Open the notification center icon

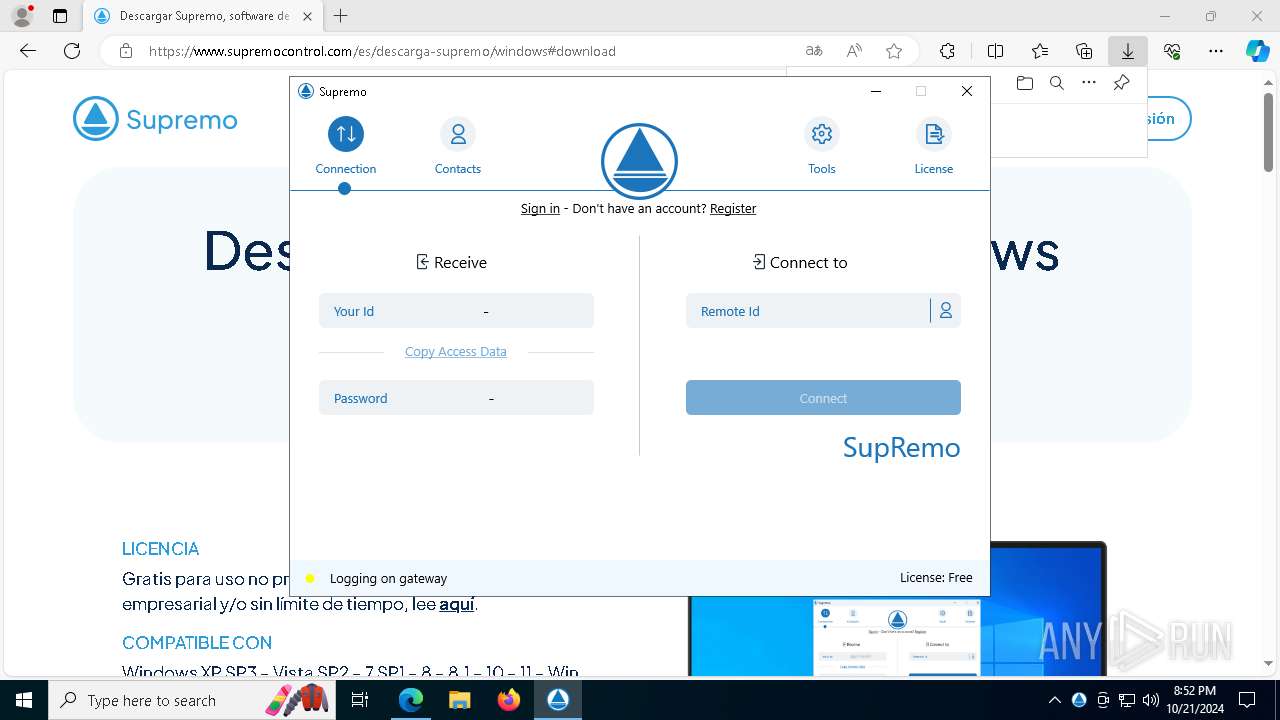[1247, 700]
